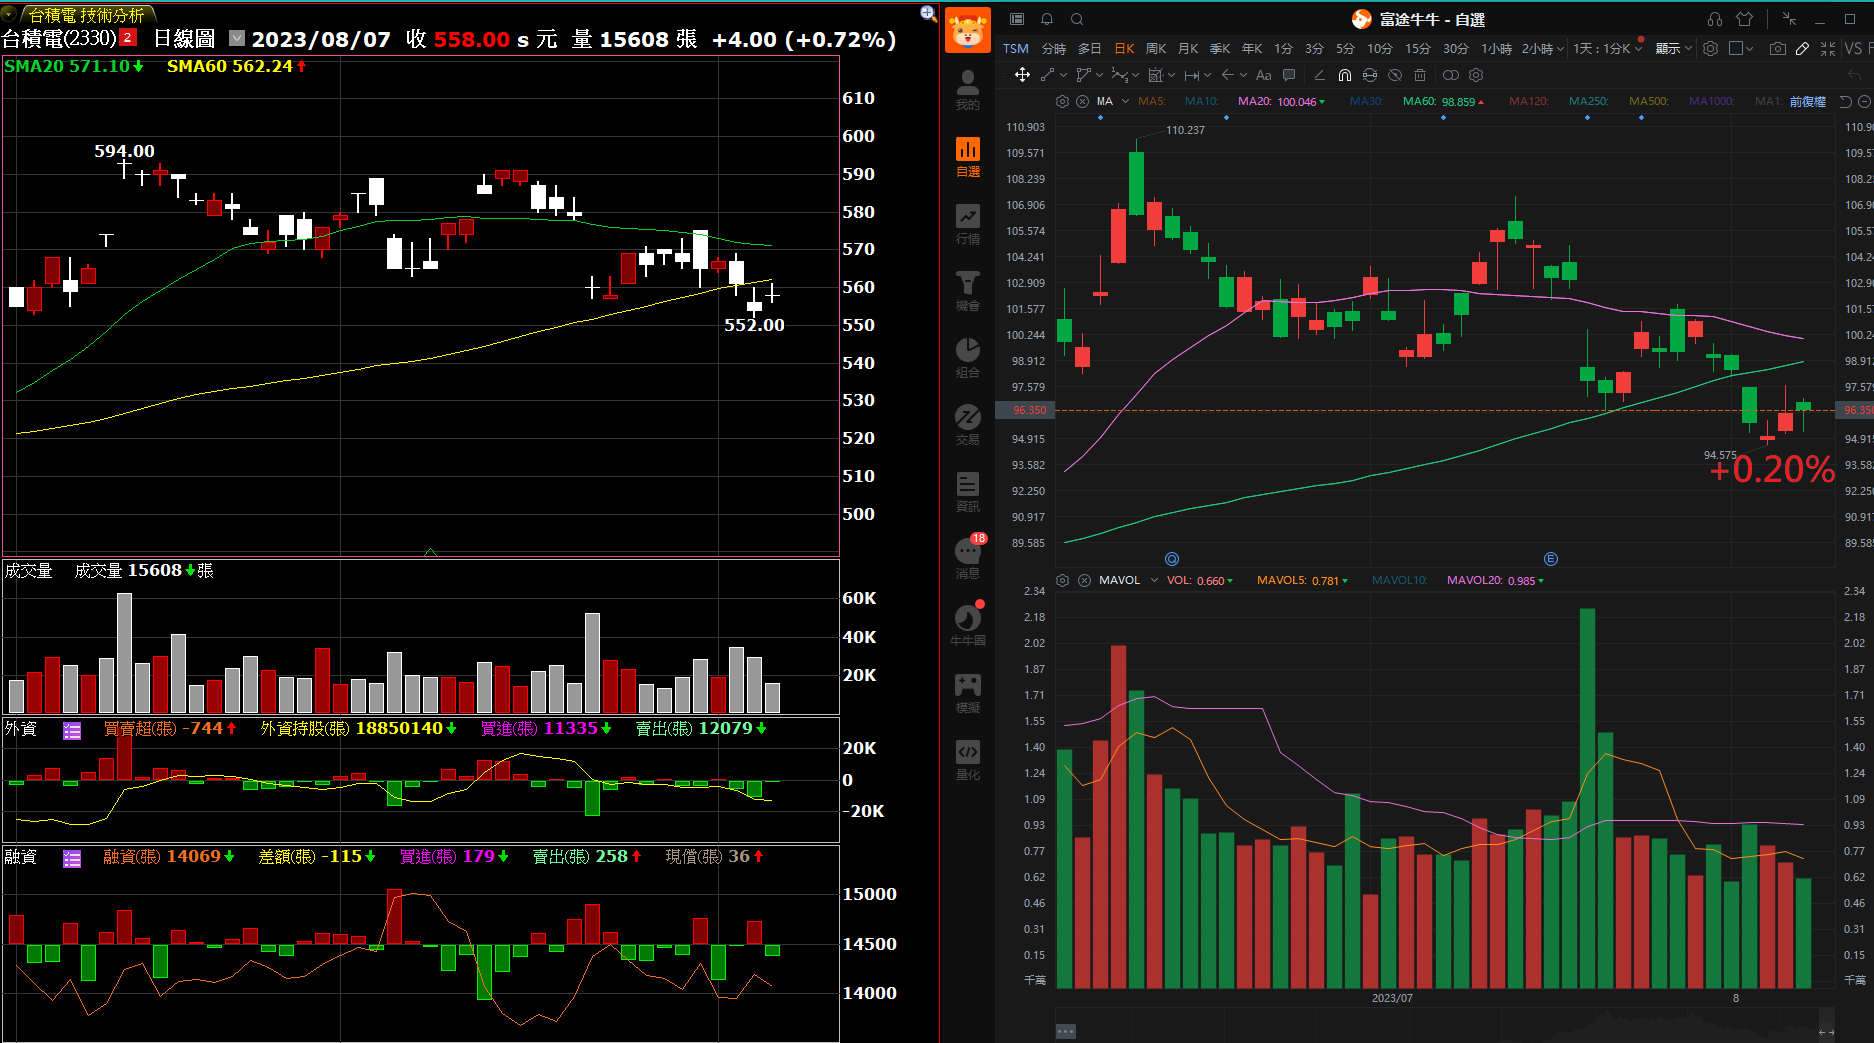Open the 資訊 news sidebar icon

(967, 492)
